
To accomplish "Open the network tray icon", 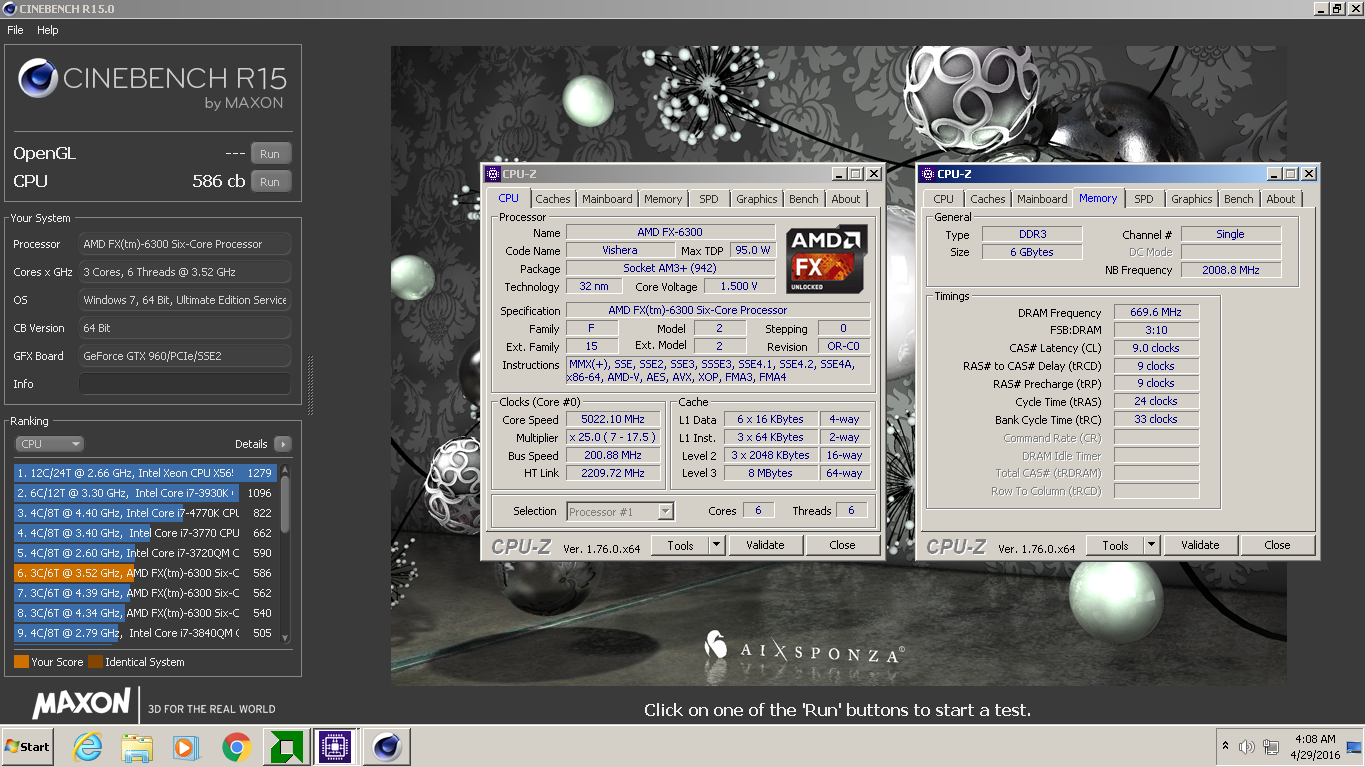I will [1271, 747].
